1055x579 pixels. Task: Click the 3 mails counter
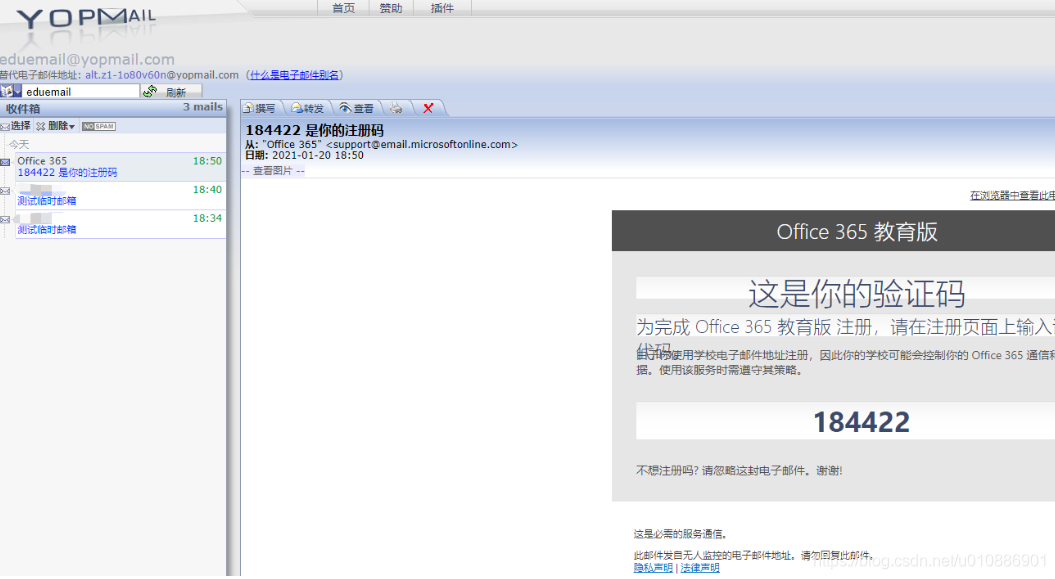pos(203,107)
